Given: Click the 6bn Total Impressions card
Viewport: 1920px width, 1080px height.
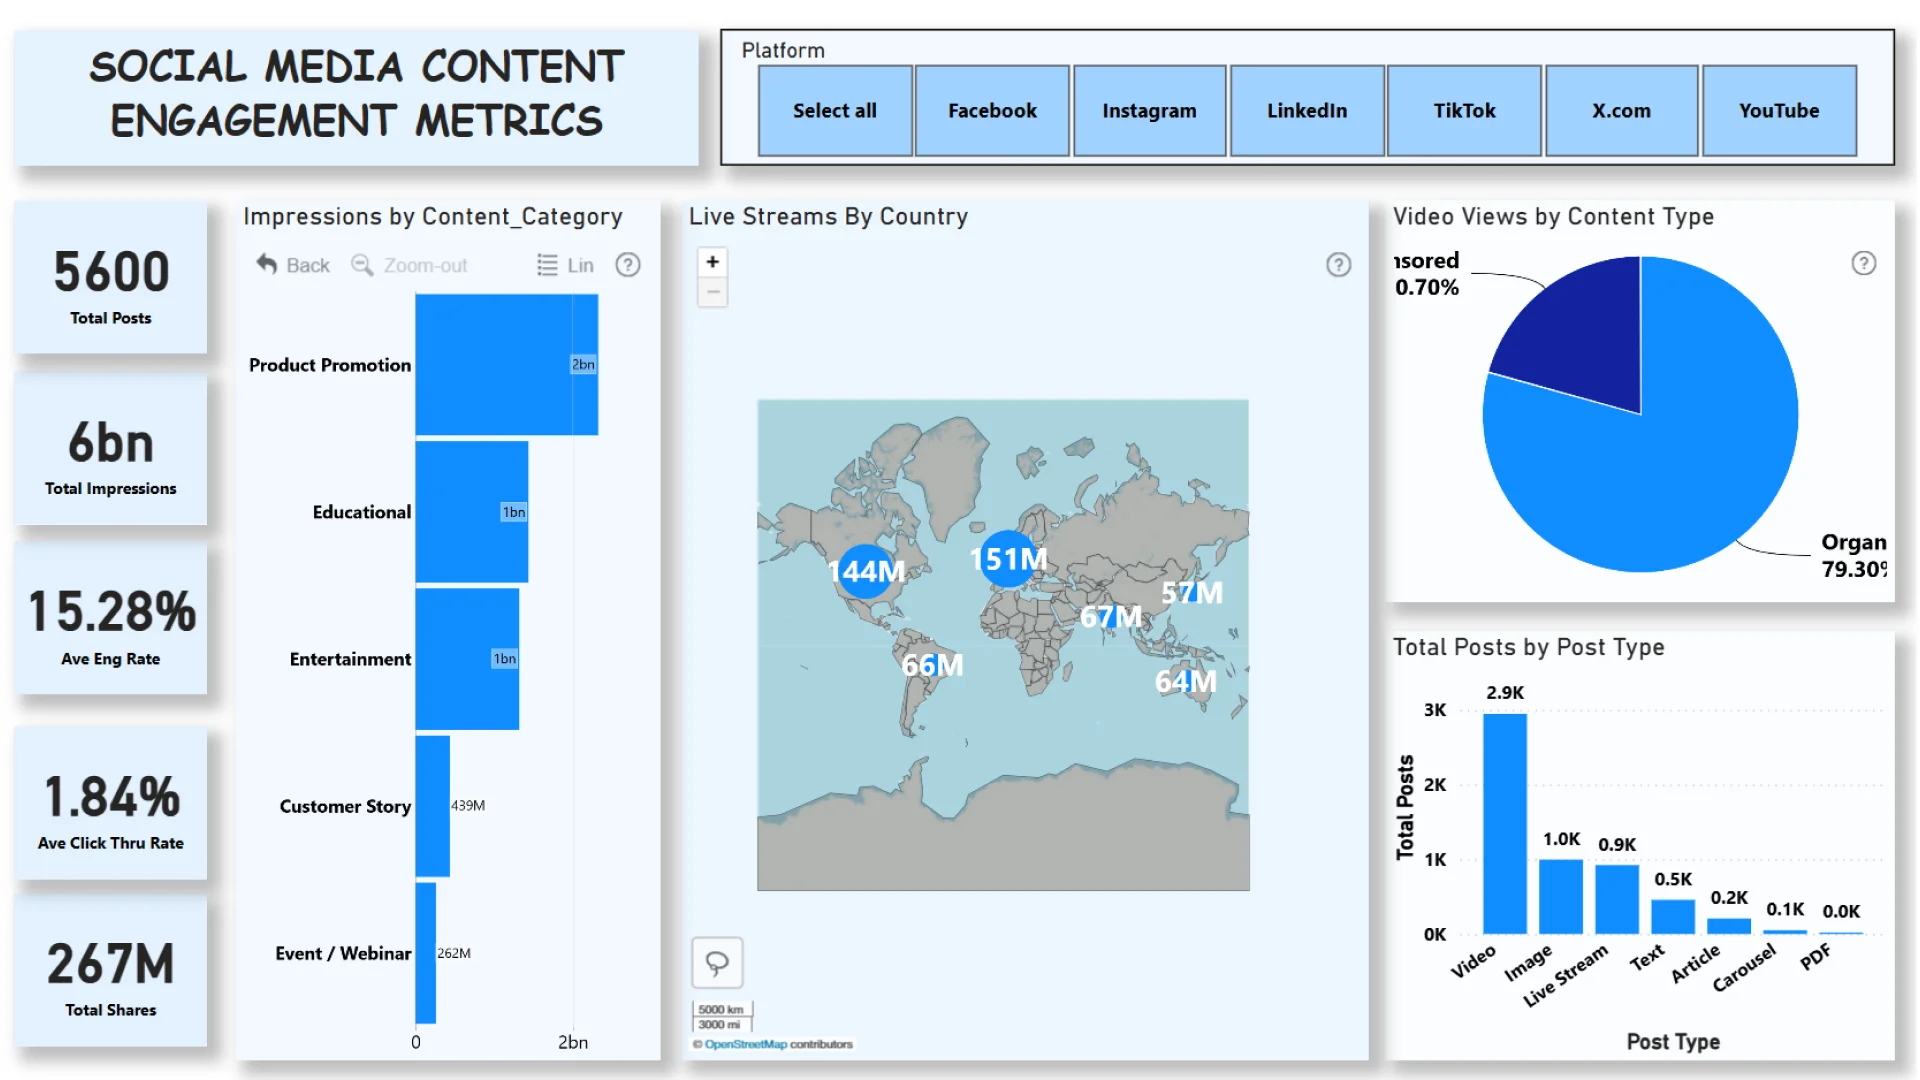Looking at the screenshot, I should click(111, 450).
